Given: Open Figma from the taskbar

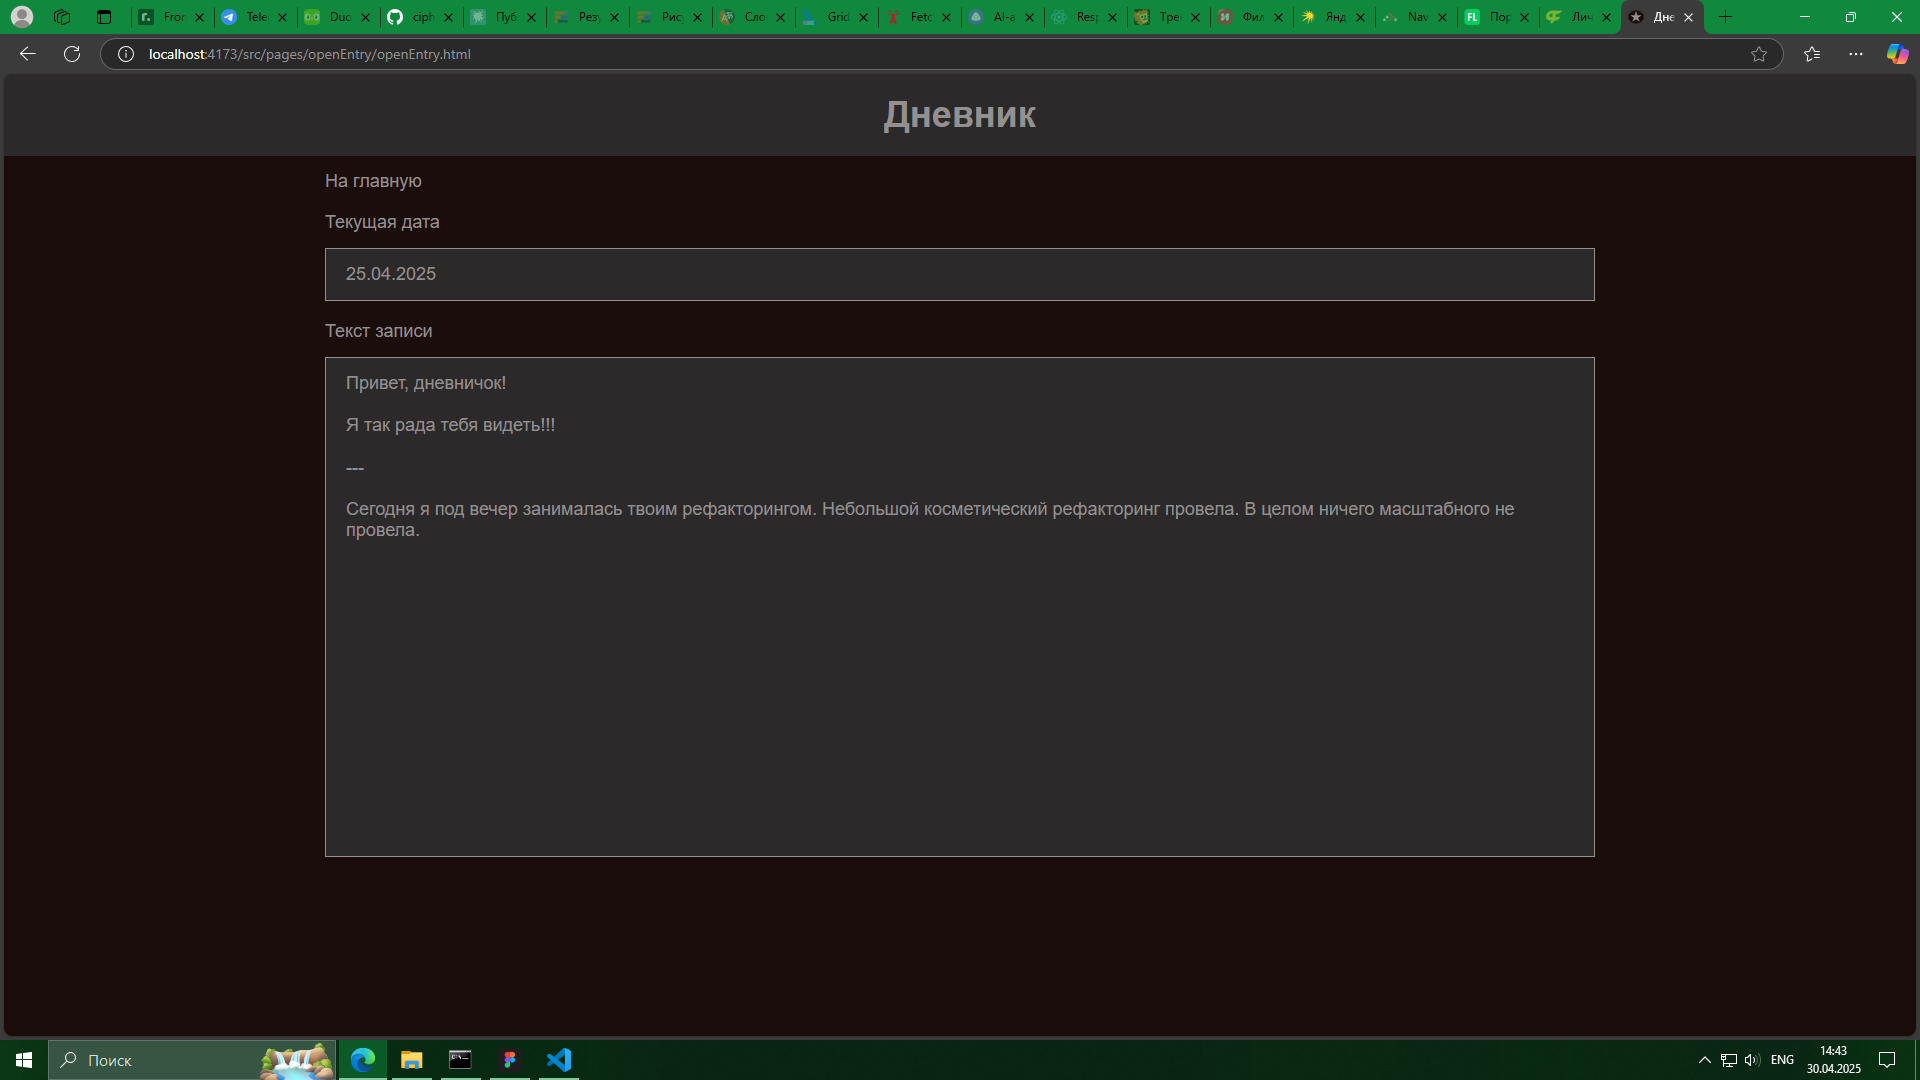Looking at the screenshot, I should pyautogui.click(x=510, y=1060).
